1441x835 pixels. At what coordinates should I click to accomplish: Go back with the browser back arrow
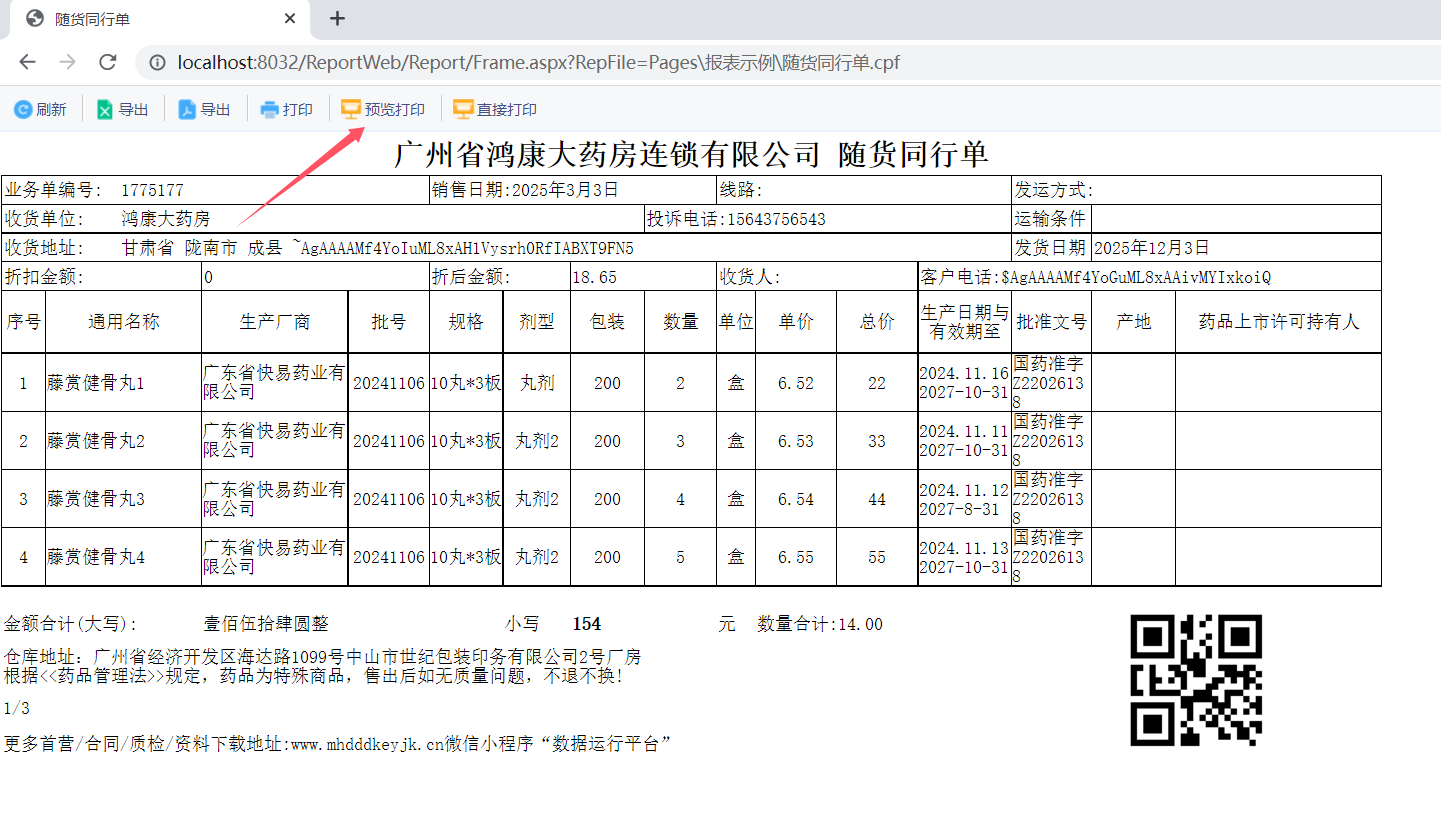click(27, 62)
